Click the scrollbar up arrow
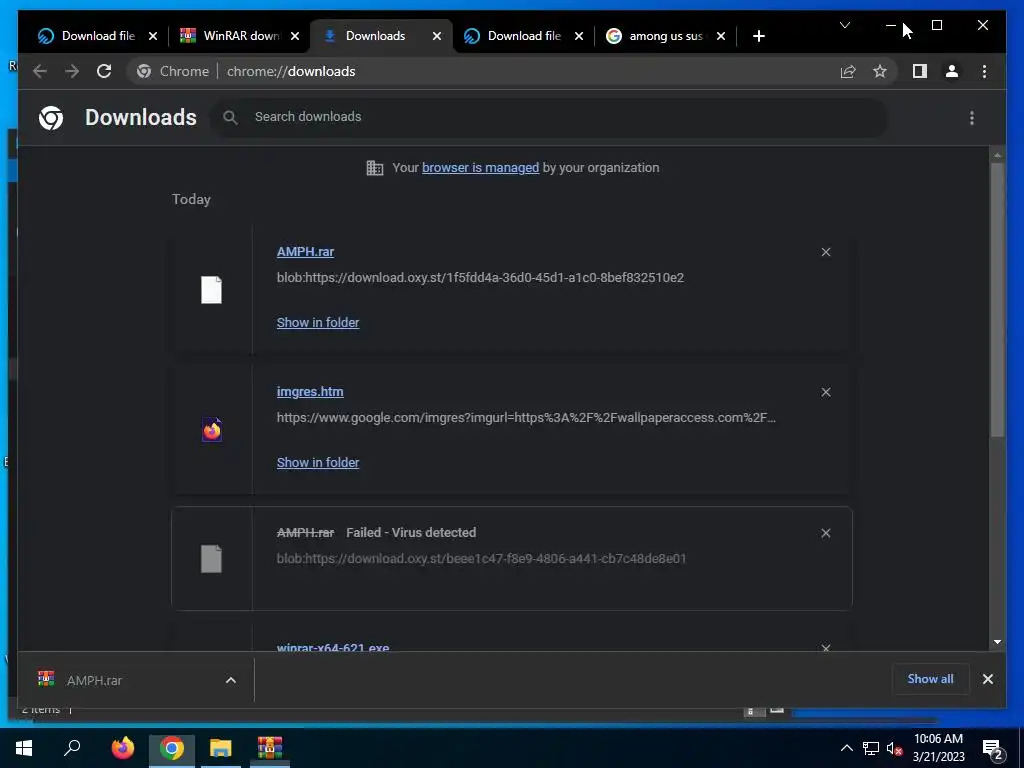The height and width of the screenshot is (768, 1024). tap(997, 155)
